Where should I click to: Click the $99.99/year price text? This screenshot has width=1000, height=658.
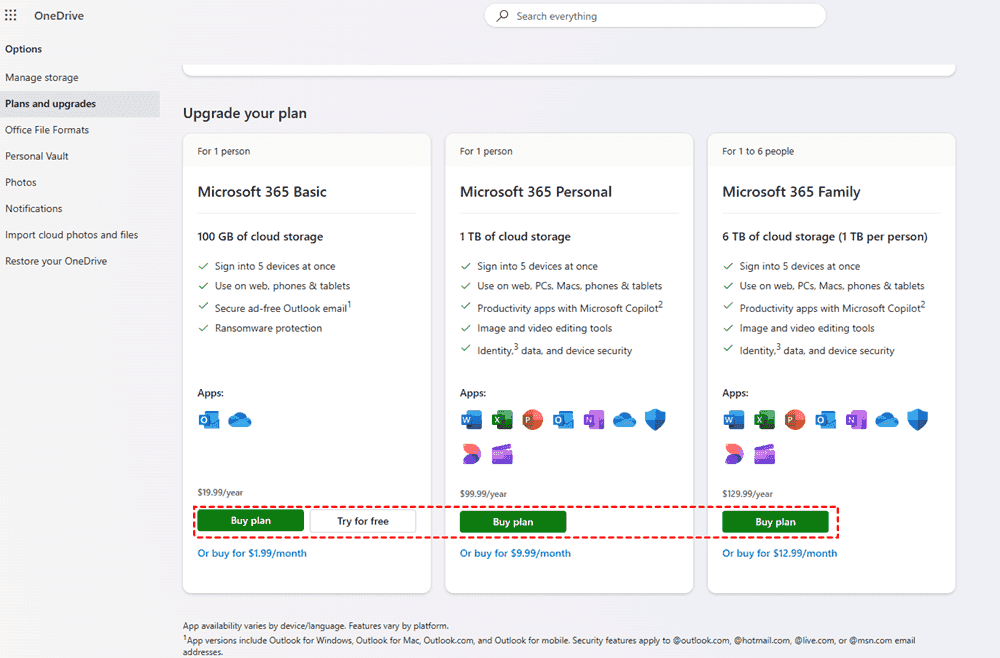(x=483, y=494)
